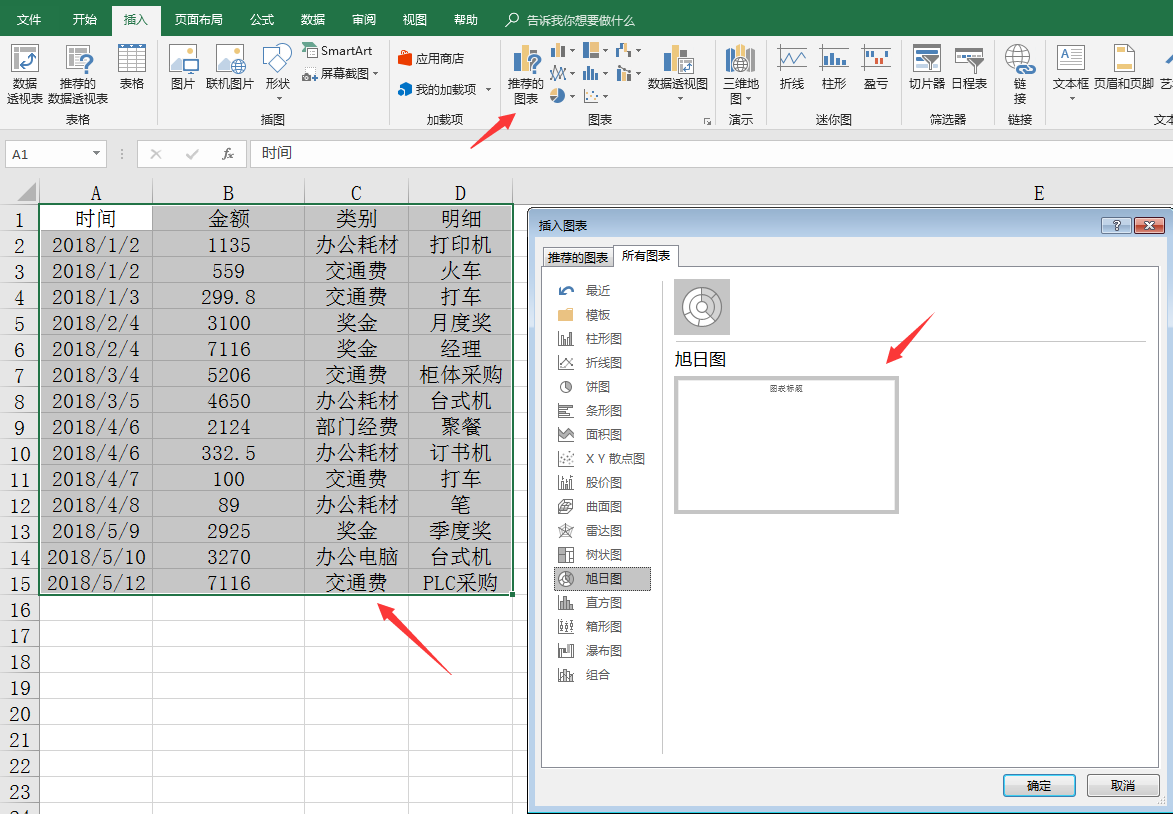Insert a Slicer (切片器)
Viewport: 1173px width, 814px height.
tap(927, 67)
